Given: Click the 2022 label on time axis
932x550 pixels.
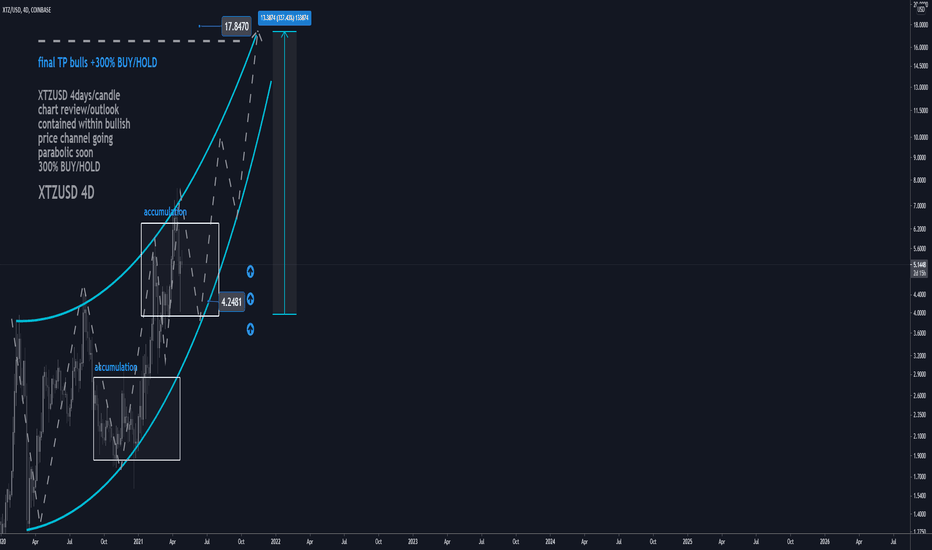Looking at the screenshot, I should click(x=275, y=542).
